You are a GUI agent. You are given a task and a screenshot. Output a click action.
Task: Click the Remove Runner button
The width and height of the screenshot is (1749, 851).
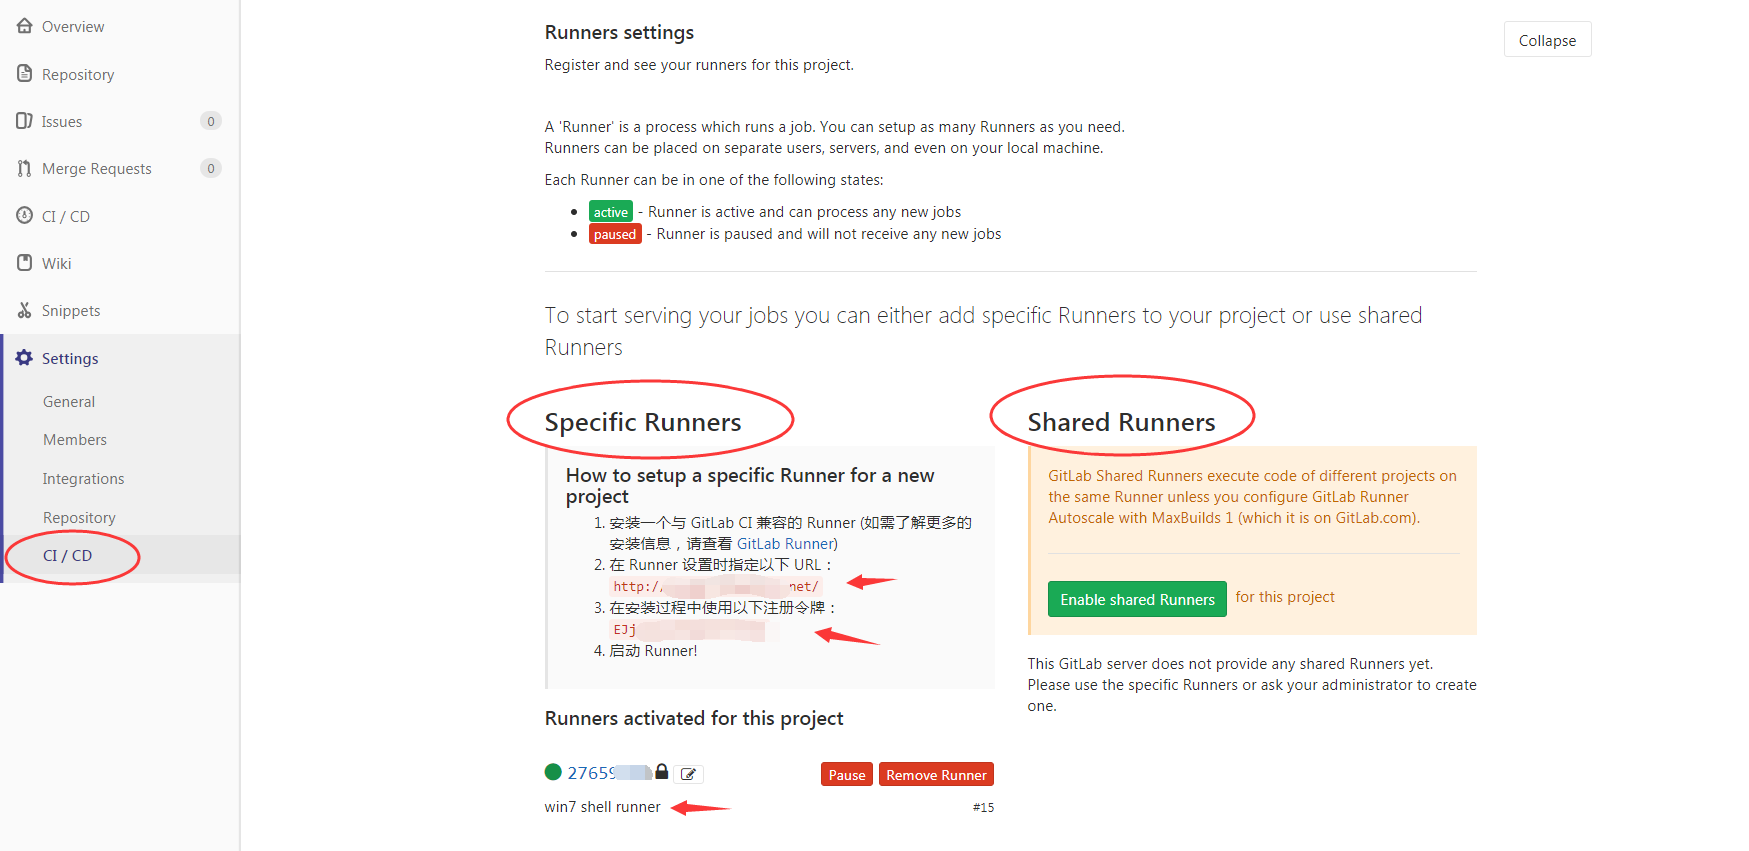tap(936, 774)
